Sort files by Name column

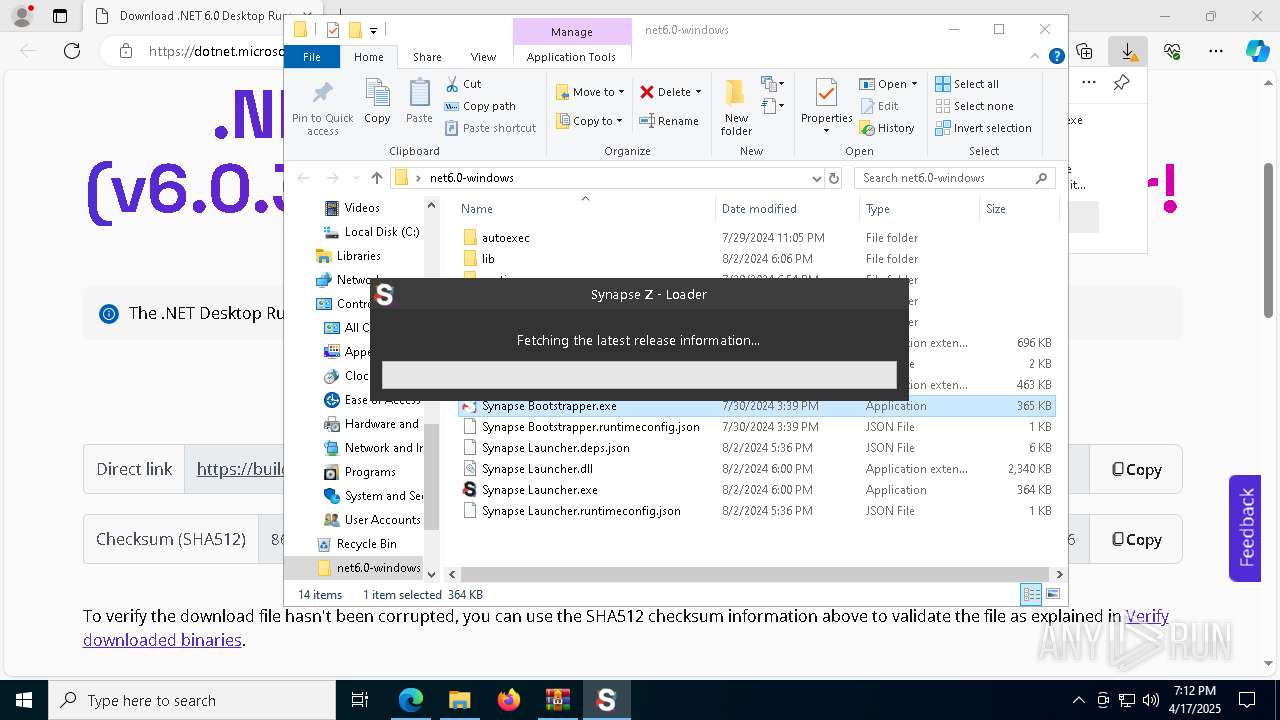585,209
